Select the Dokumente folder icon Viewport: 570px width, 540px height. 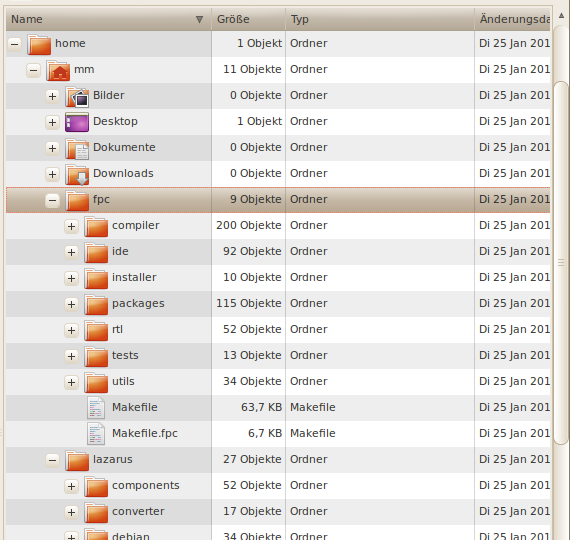coord(77,148)
